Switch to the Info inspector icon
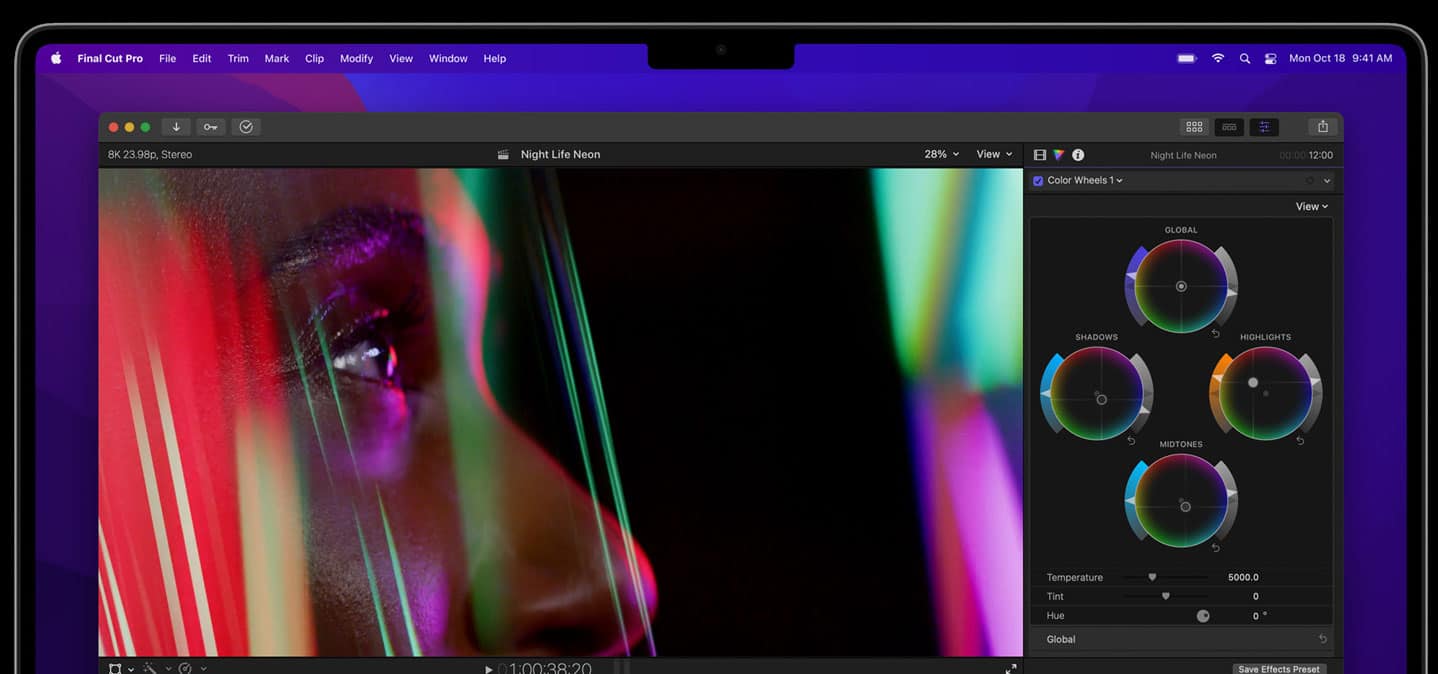 click(x=1078, y=155)
